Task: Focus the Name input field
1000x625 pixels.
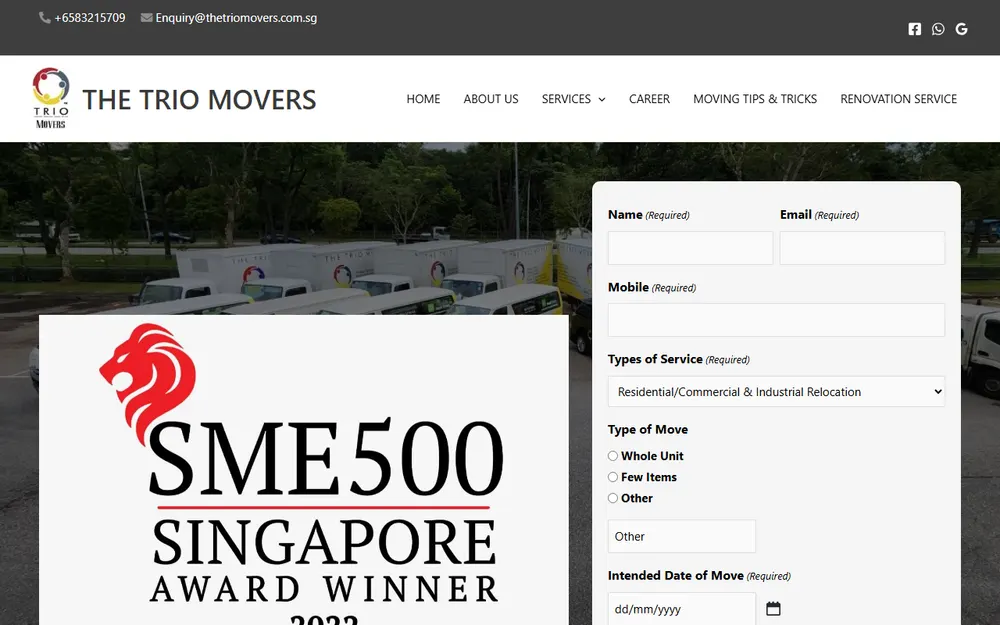Action: (690, 248)
